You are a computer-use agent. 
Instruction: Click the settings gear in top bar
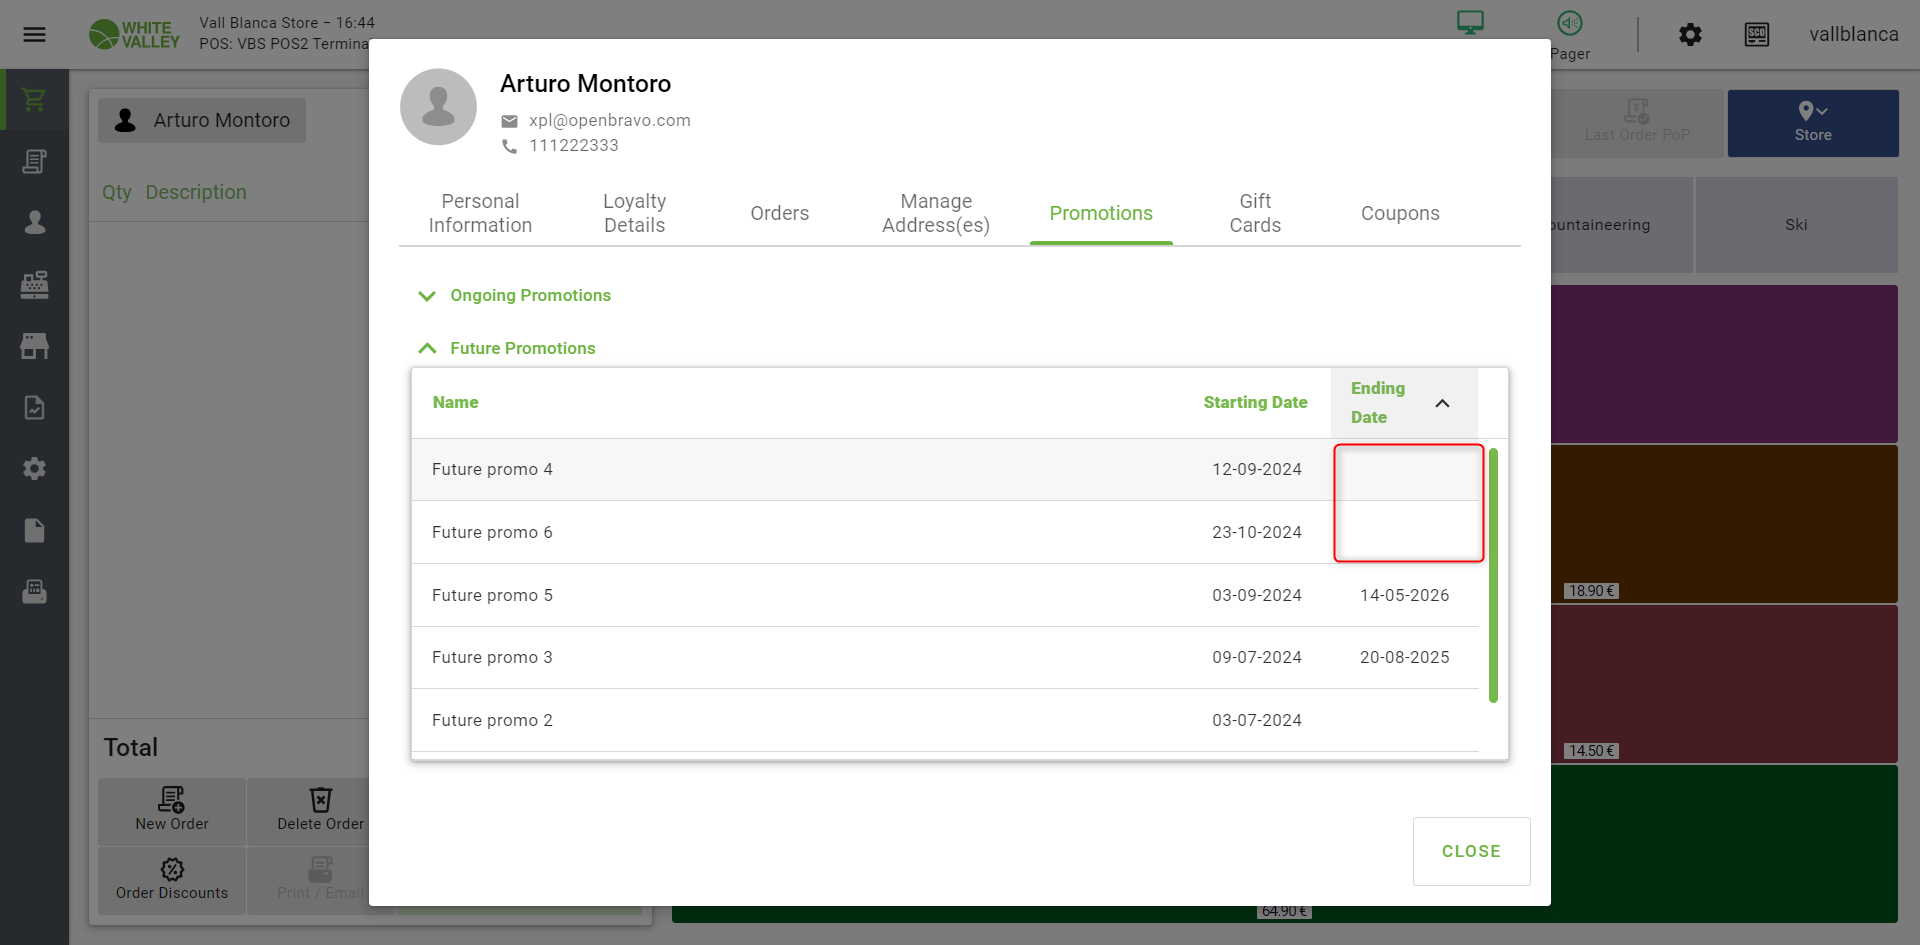coord(1690,35)
